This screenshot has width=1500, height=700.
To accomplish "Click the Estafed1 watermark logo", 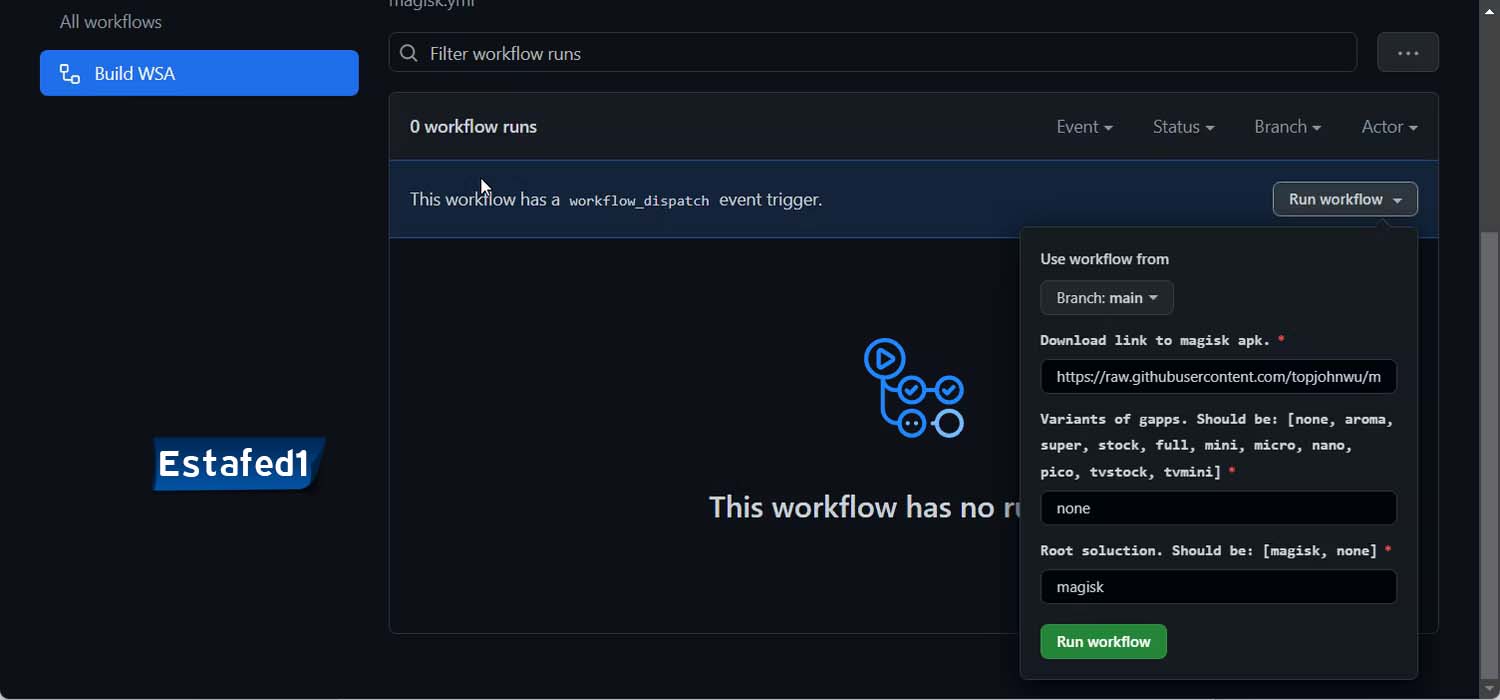I will click(x=238, y=464).
